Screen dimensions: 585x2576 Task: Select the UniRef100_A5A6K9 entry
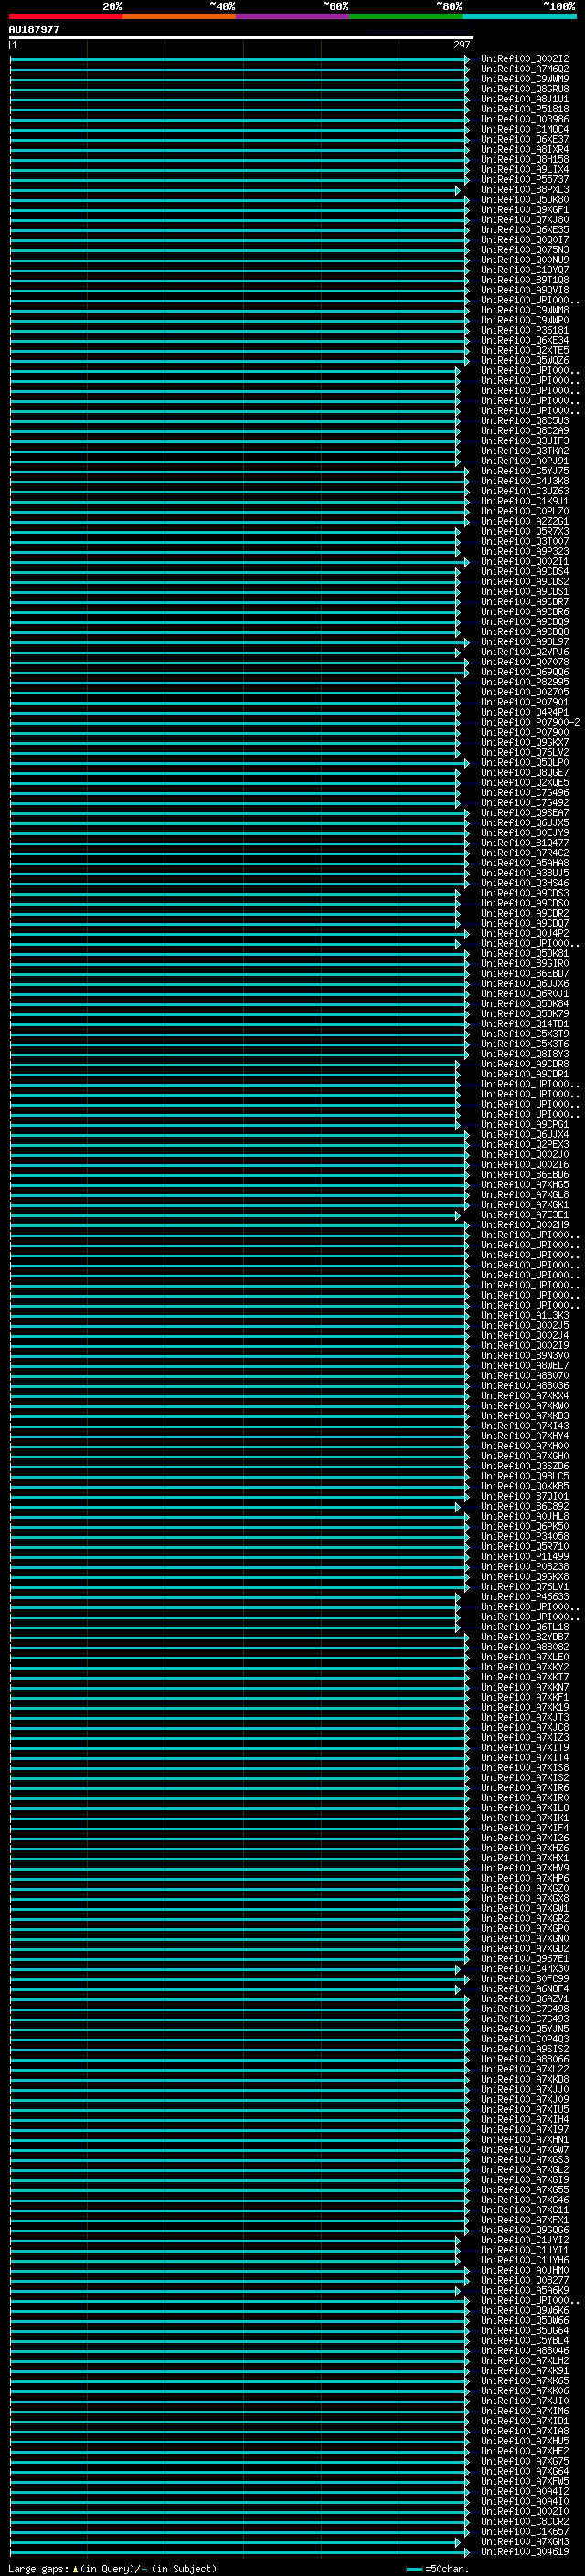[x=524, y=2290]
